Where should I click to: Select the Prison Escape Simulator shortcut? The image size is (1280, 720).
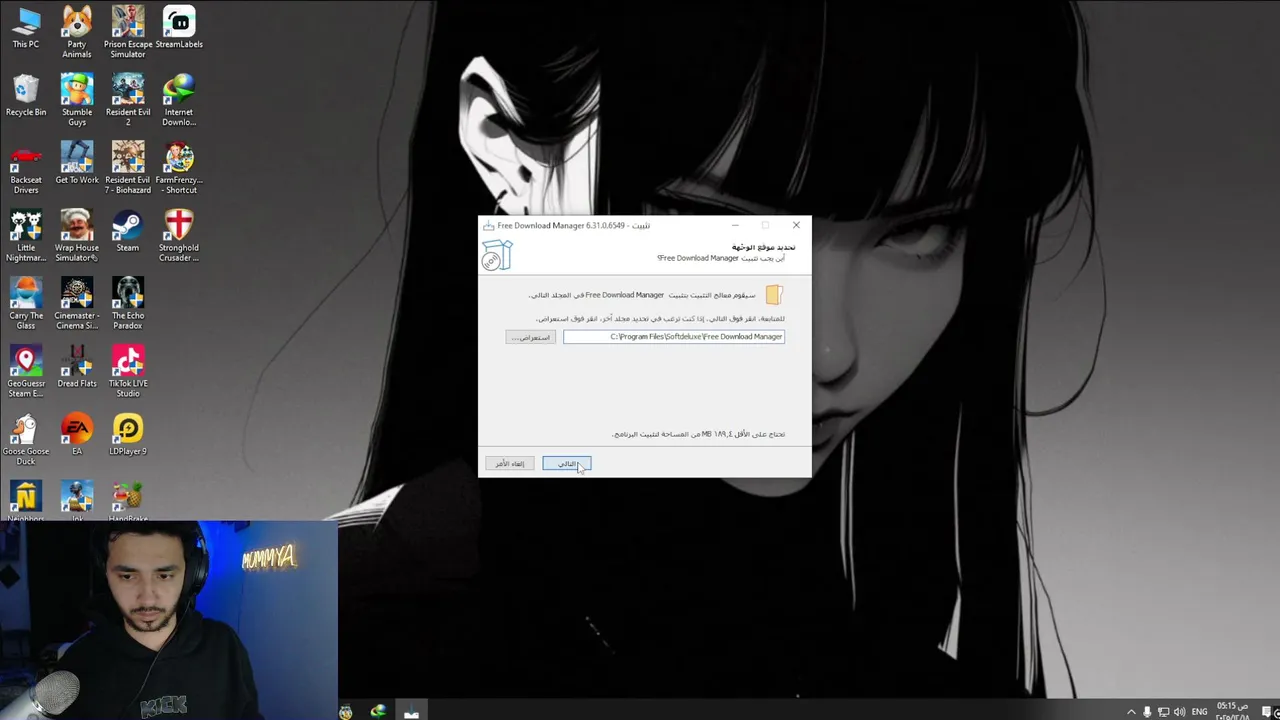[x=128, y=32]
